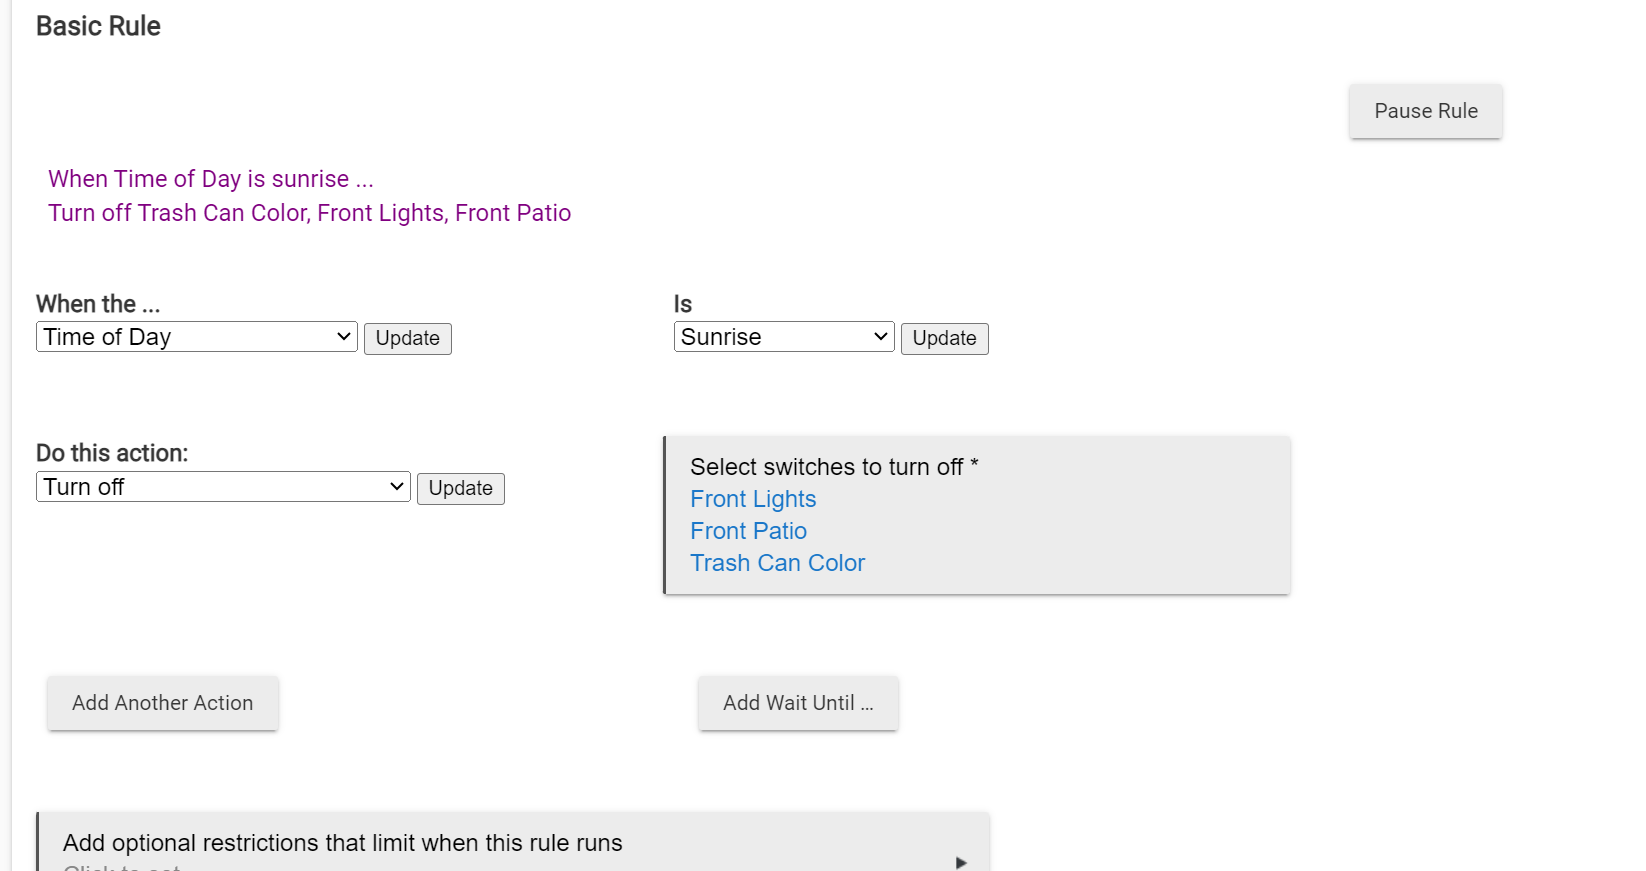Select the Front Lights switch link
This screenshot has height=871, width=1646.
tap(753, 499)
